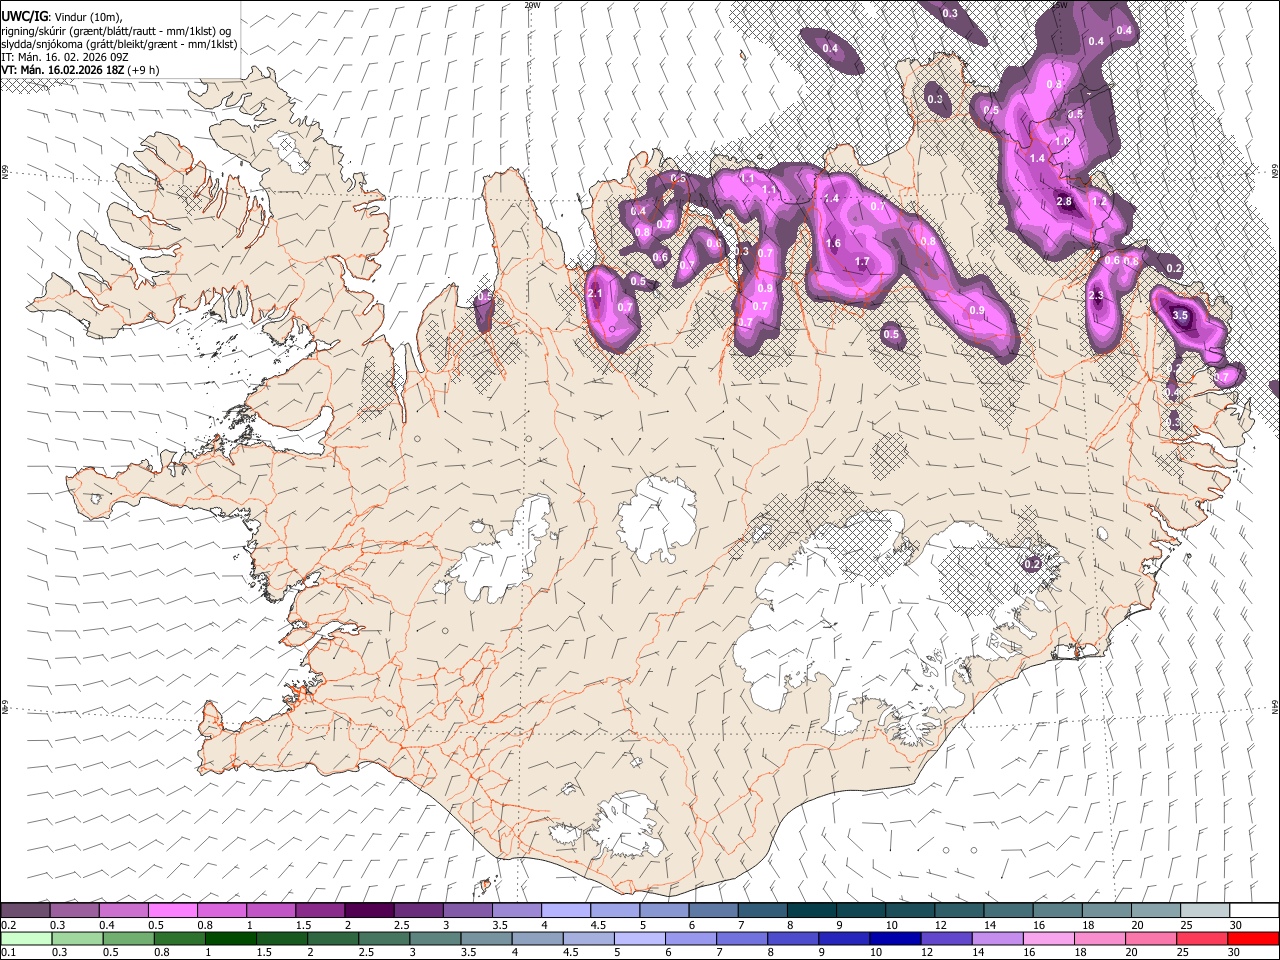The height and width of the screenshot is (960, 1280).
Task: Click the pale pink lower swatch between 16 and 18
Action: [x=1048, y=938]
